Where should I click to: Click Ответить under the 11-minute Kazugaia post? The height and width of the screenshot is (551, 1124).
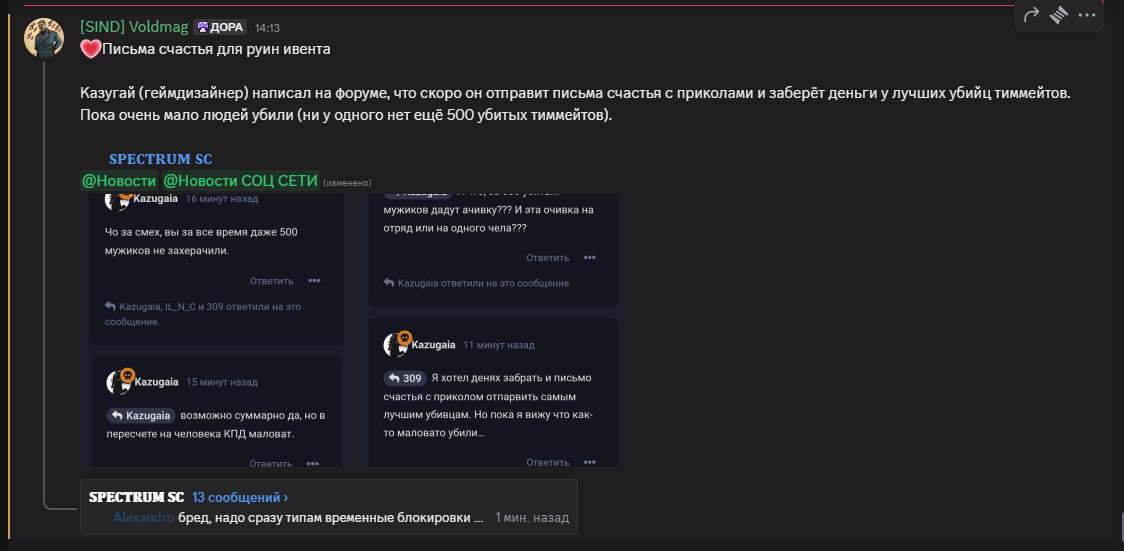click(x=548, y=462)
